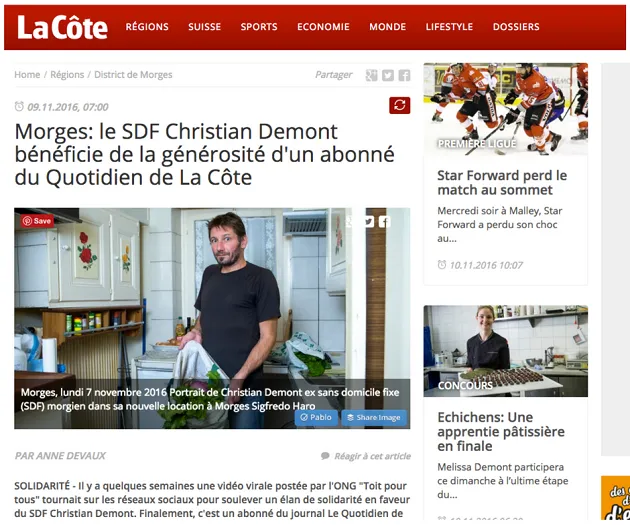Share photo with Twitter overlay icon
Image resolution: width=630 pixels, height=525 pixels.
point(368,222)
